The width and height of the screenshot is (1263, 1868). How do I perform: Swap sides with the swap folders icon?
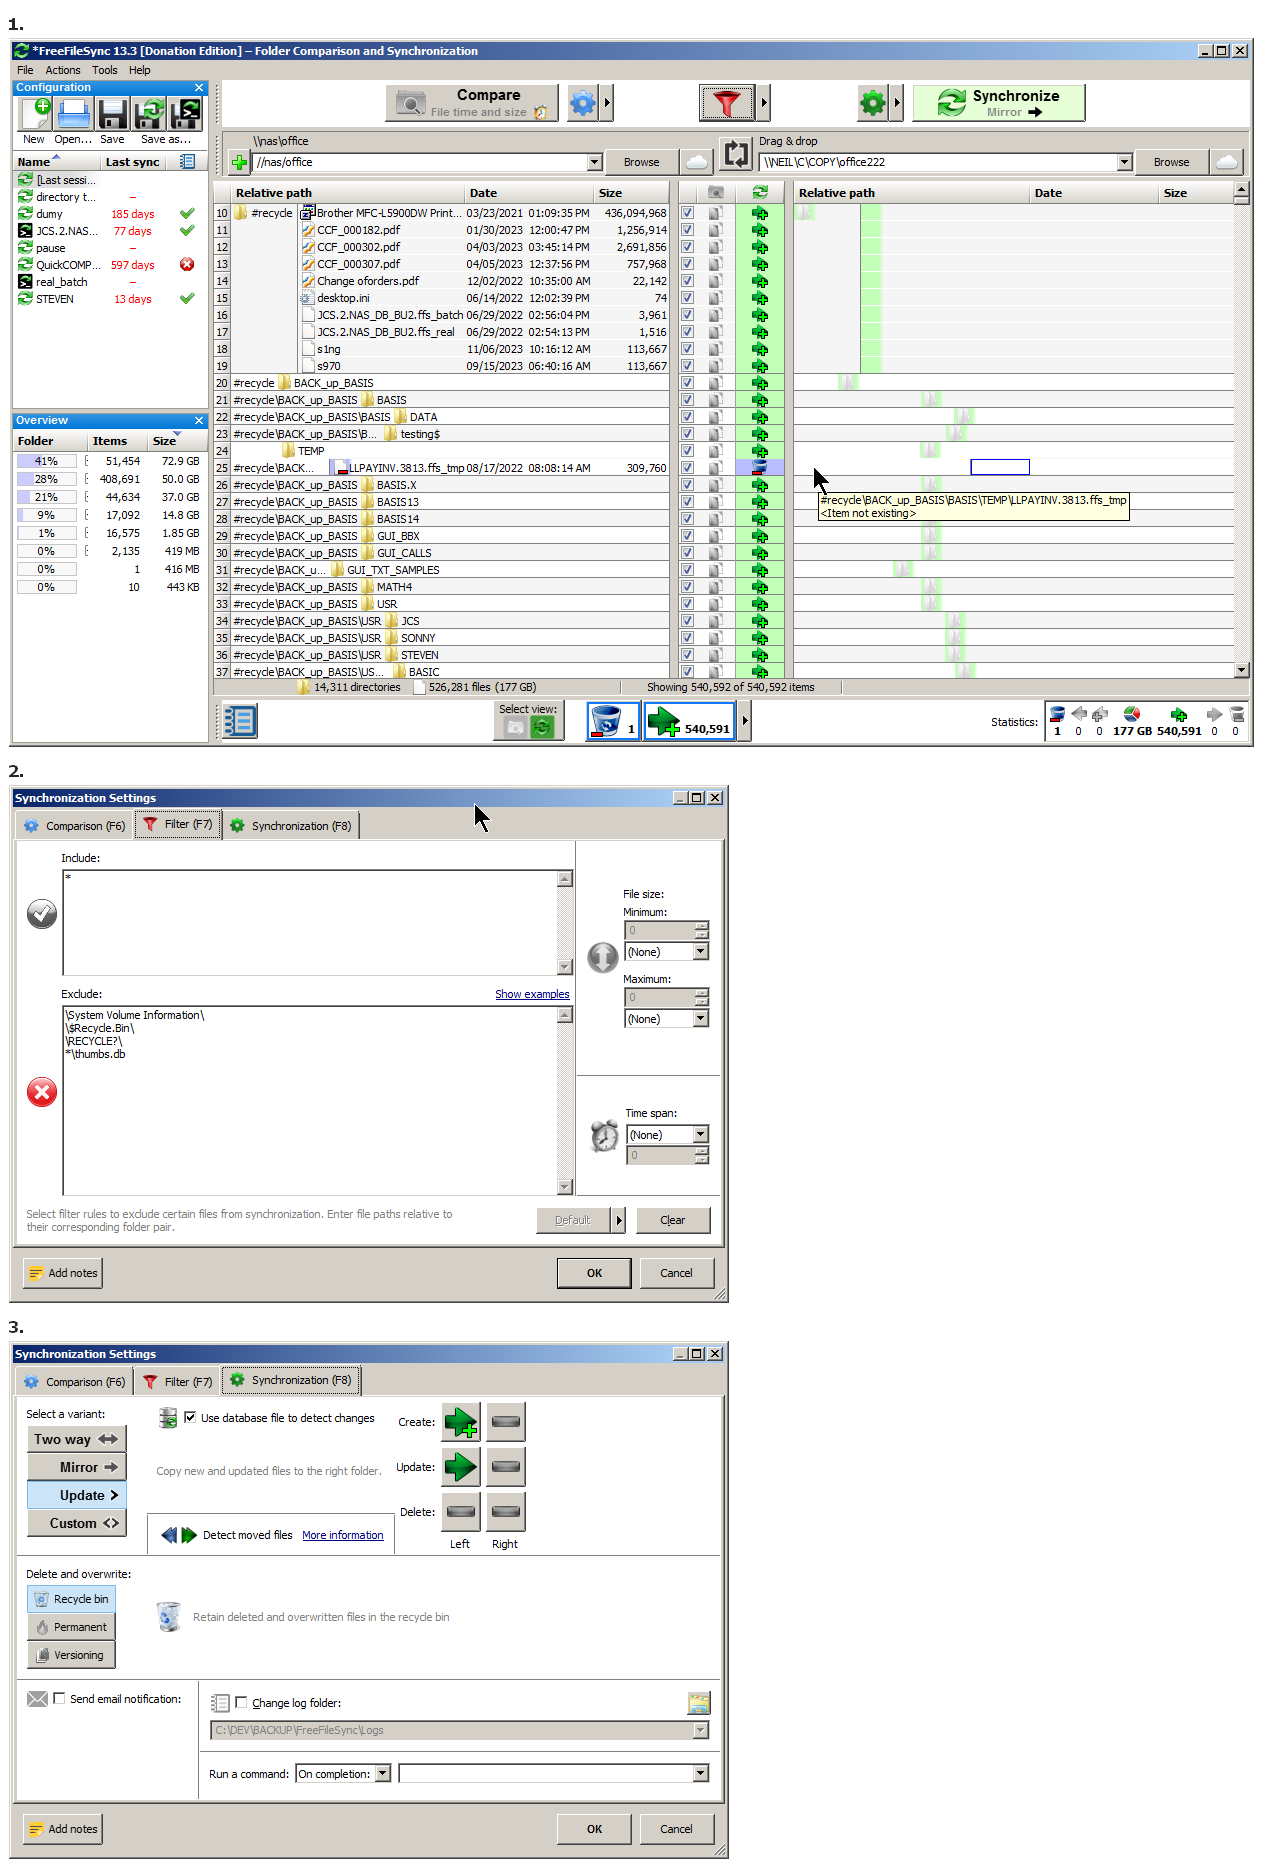click(x=736, y=154)
